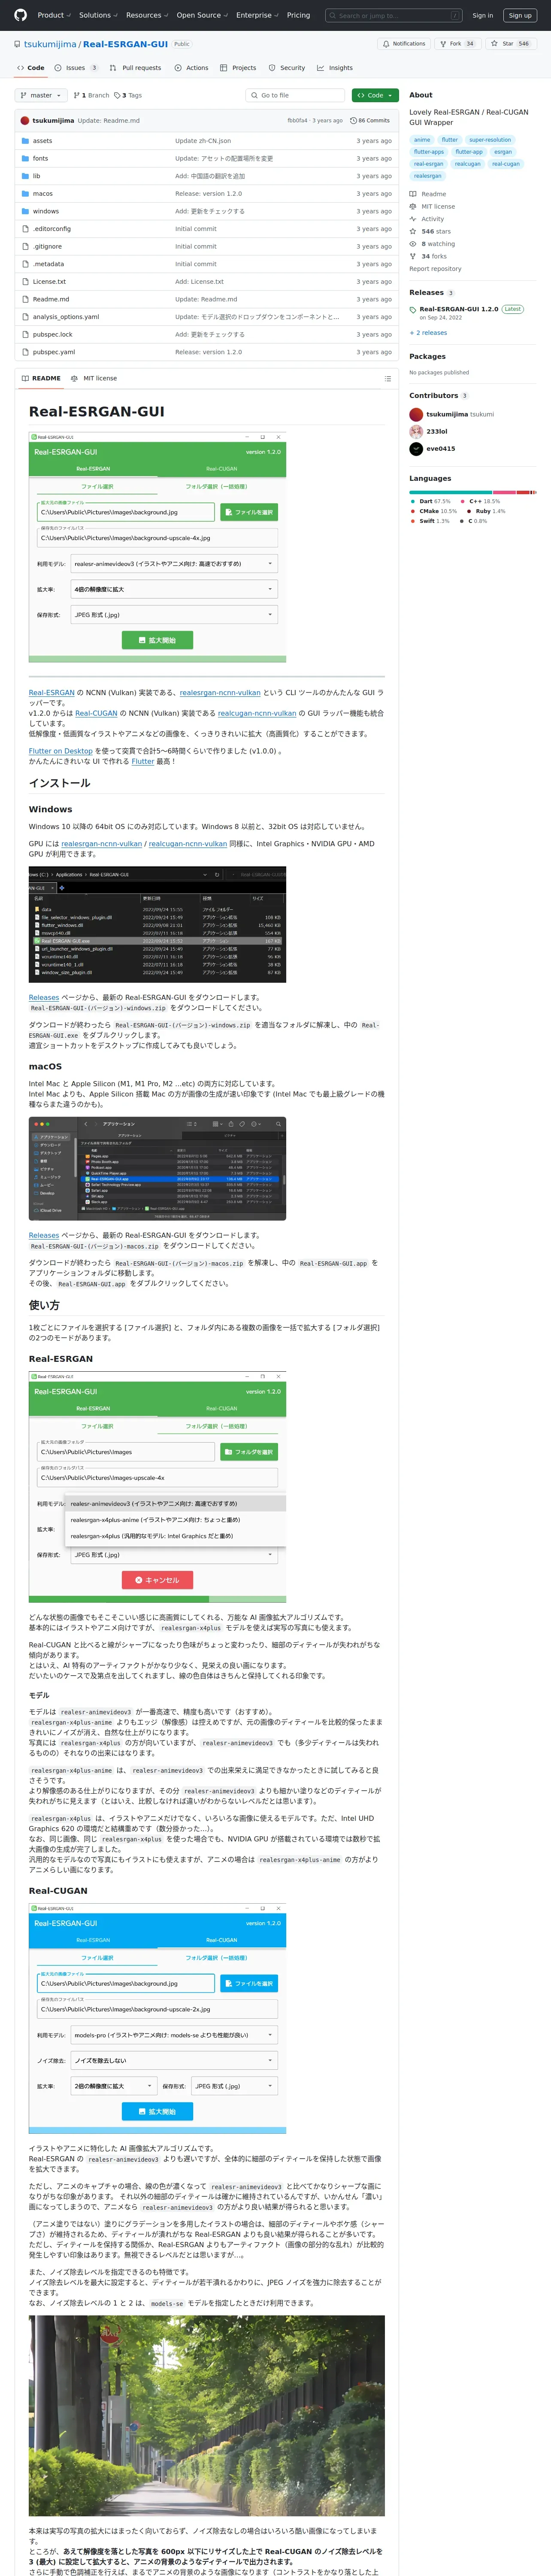The image size is (551, 2576).
Task: Open contributor eve0415 avatar
Action: [416, 449]
